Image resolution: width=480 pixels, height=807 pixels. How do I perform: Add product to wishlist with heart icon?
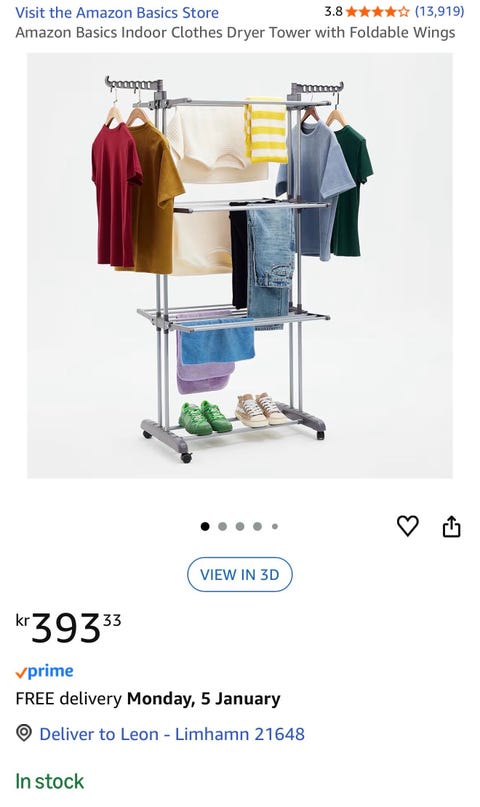(x=407, y=525)
